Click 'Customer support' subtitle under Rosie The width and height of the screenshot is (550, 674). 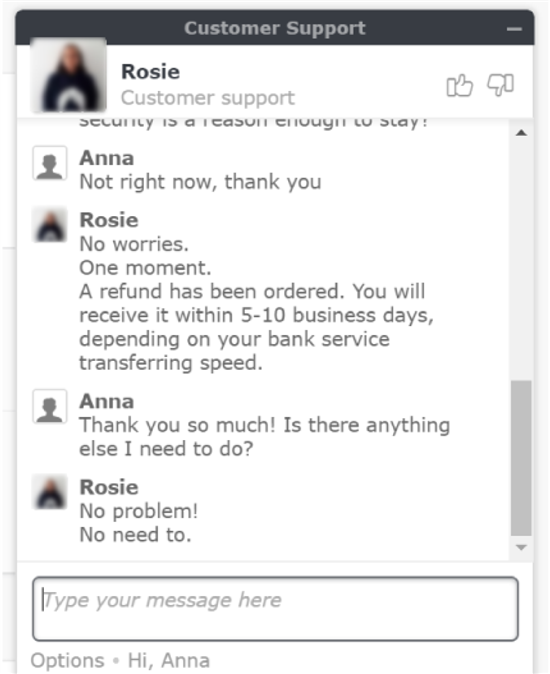click(x=208, y=98)
